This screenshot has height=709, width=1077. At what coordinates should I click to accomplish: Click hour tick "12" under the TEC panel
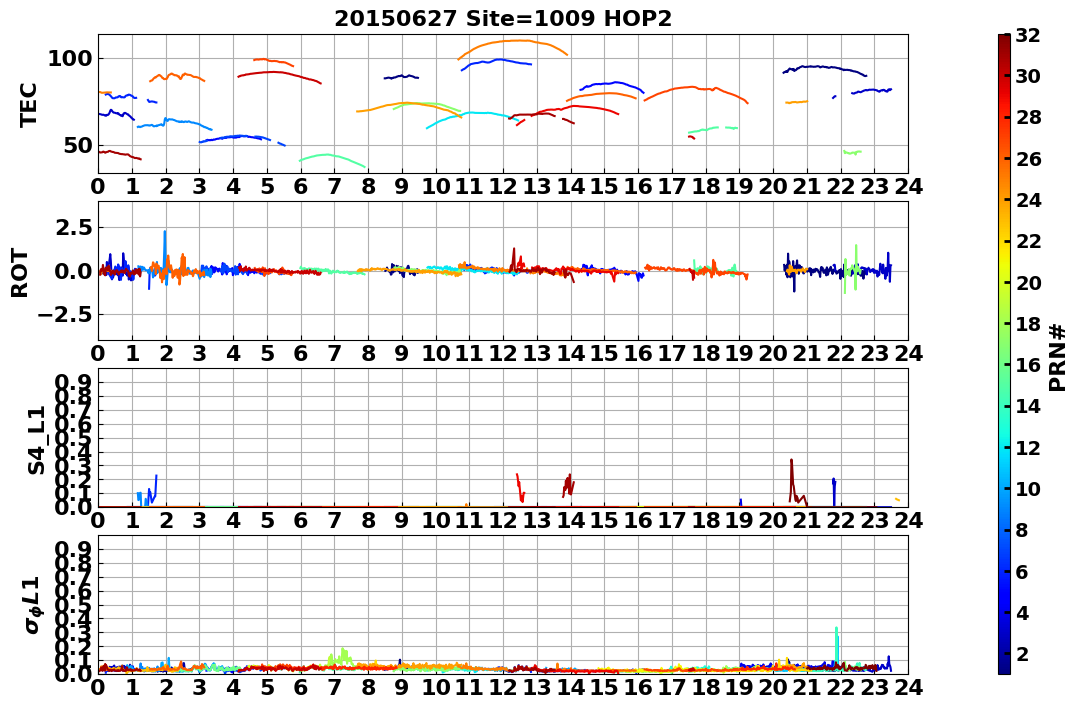pyautogui.click(x=503, y=185)
